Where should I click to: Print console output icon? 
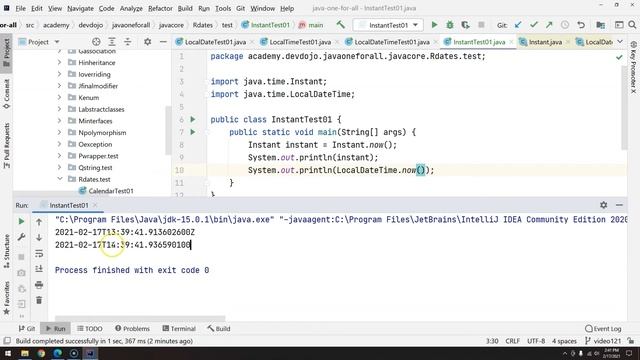point(39,284)
